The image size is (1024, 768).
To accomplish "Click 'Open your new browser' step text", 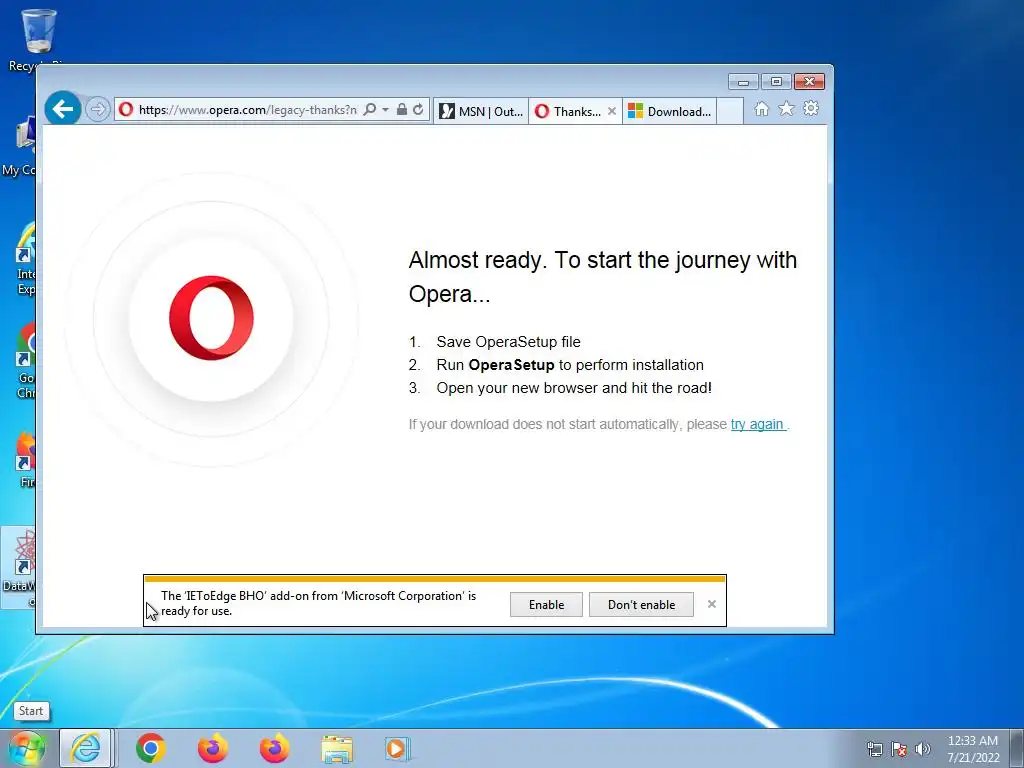I will pyautogui.click(x=574, y=388).
